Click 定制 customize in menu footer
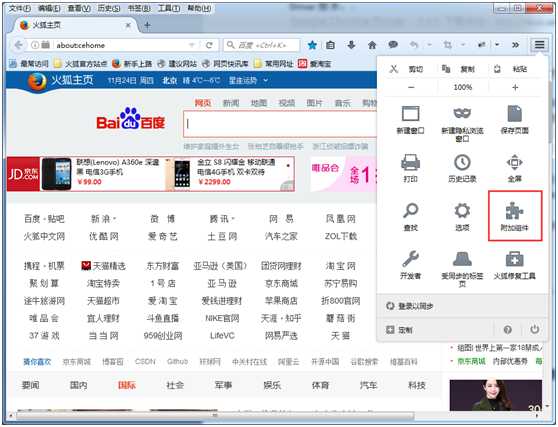 [x=400, y=330]
